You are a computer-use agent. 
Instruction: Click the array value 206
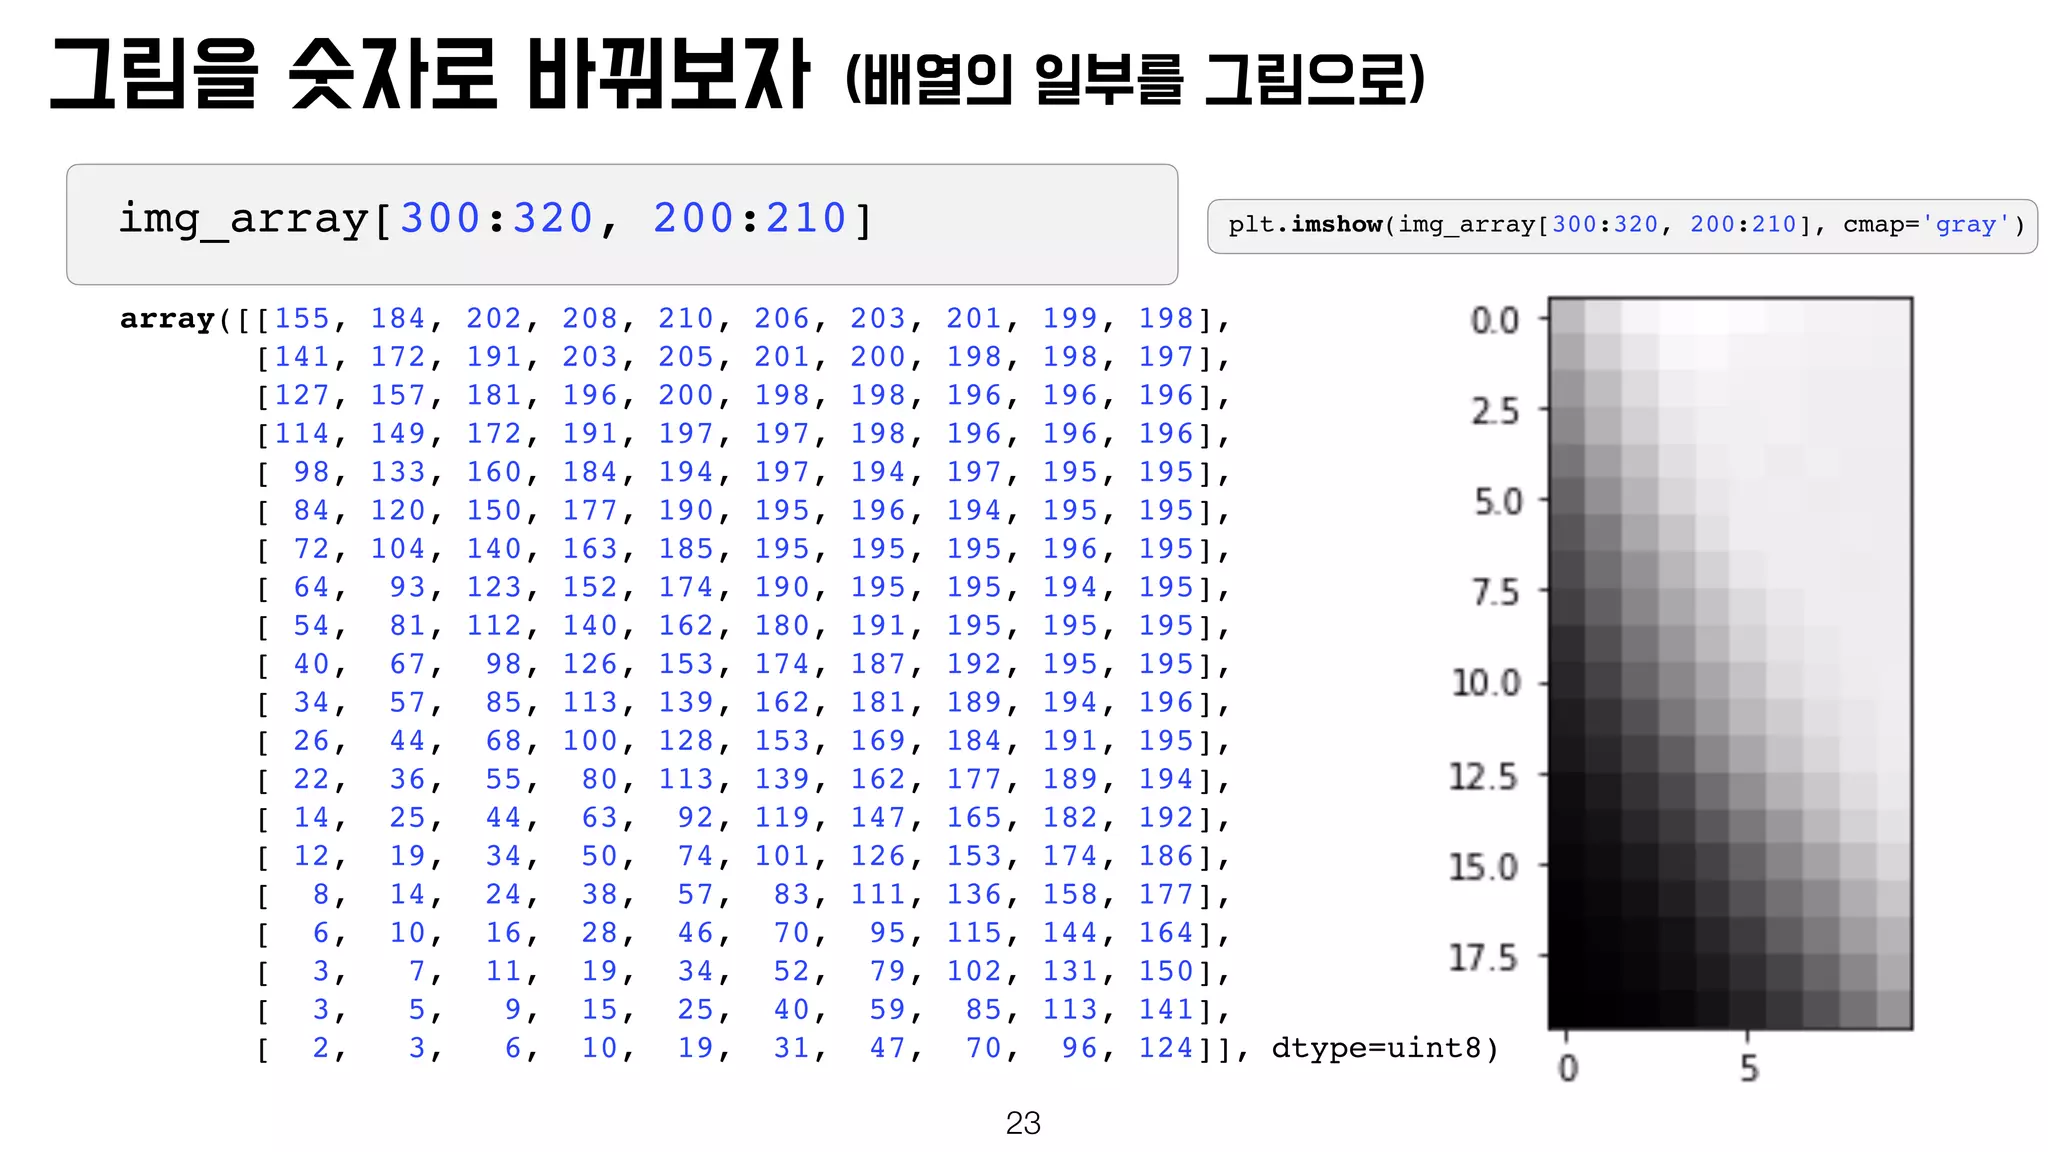tap(782, 318)
